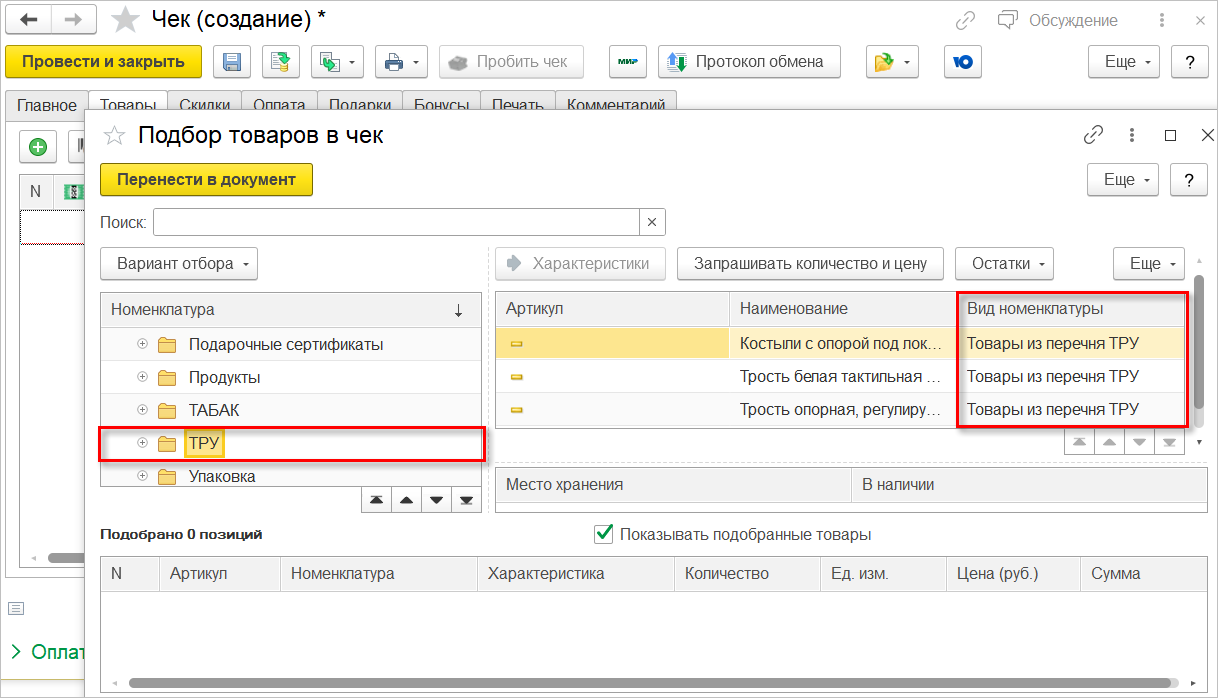Move down in Номенклатура tree navigation
1218x698 pixels.
(435, 499)
